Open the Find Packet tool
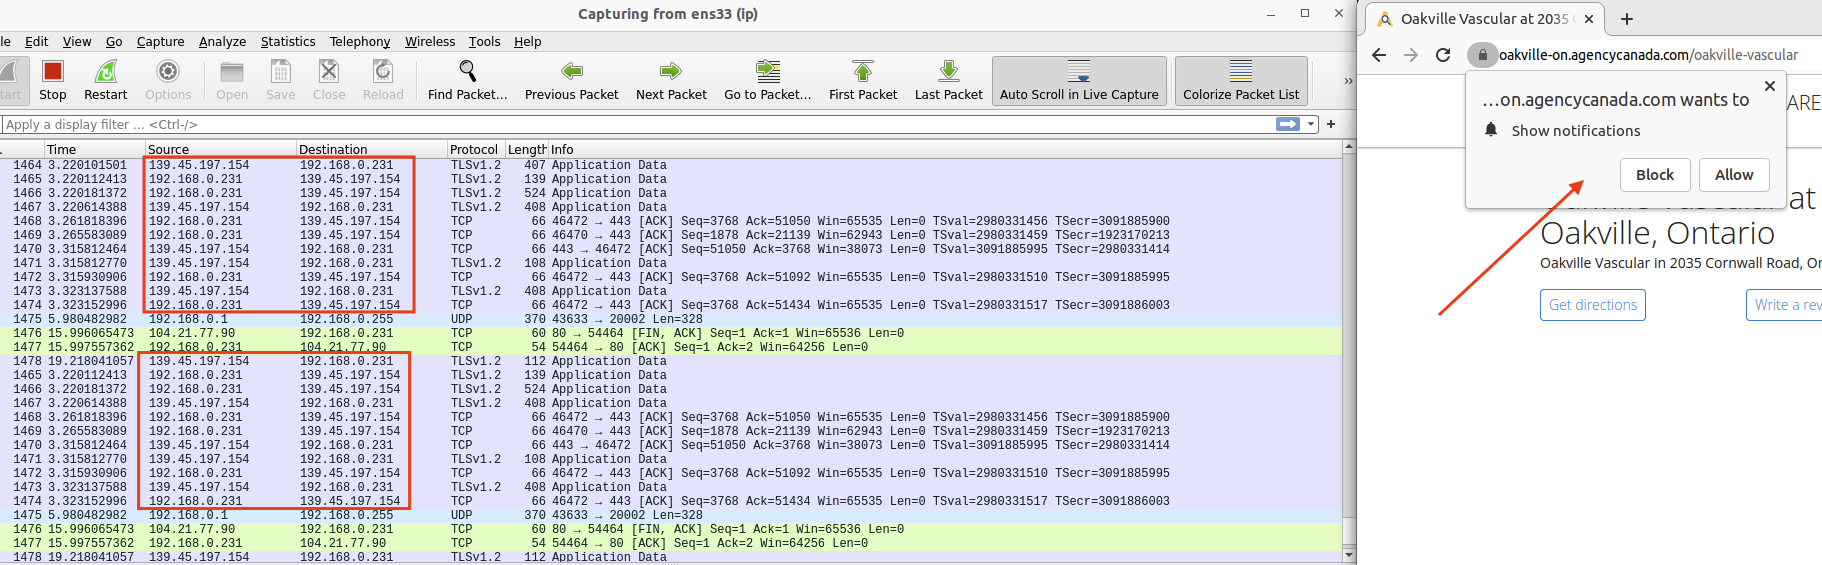Image resolution: width=1822 pixels, height=565 pixels. [467, 80]
